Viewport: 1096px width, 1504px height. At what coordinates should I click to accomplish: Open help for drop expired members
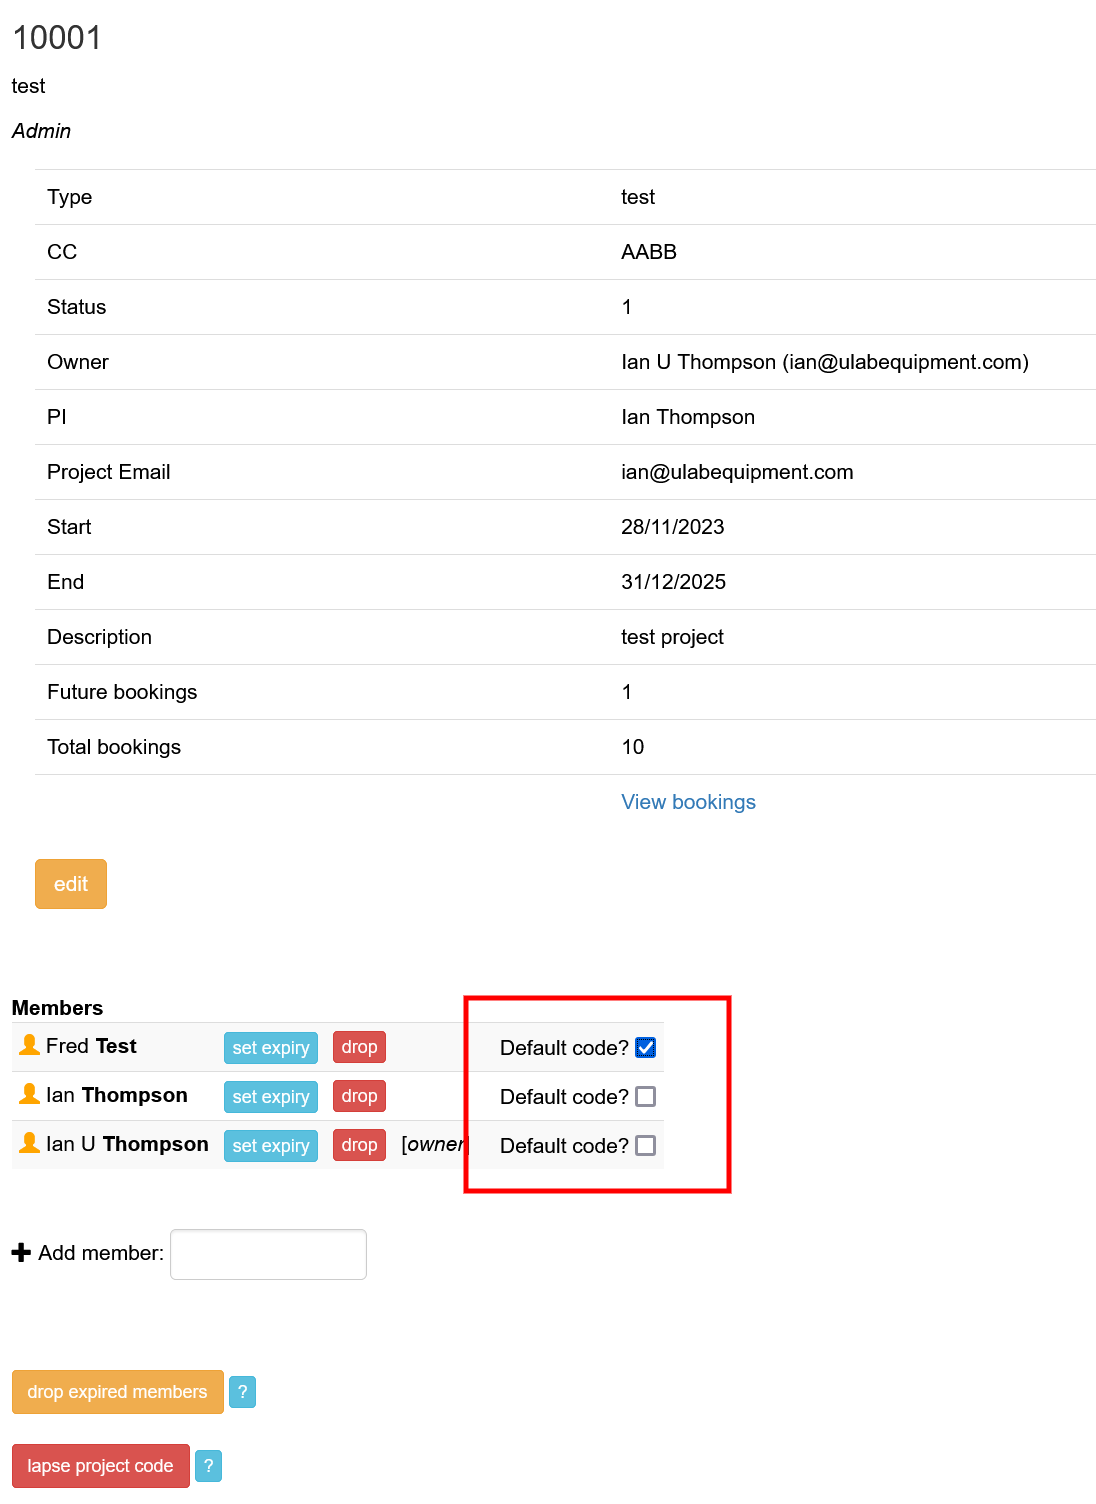click(242, 1391)
